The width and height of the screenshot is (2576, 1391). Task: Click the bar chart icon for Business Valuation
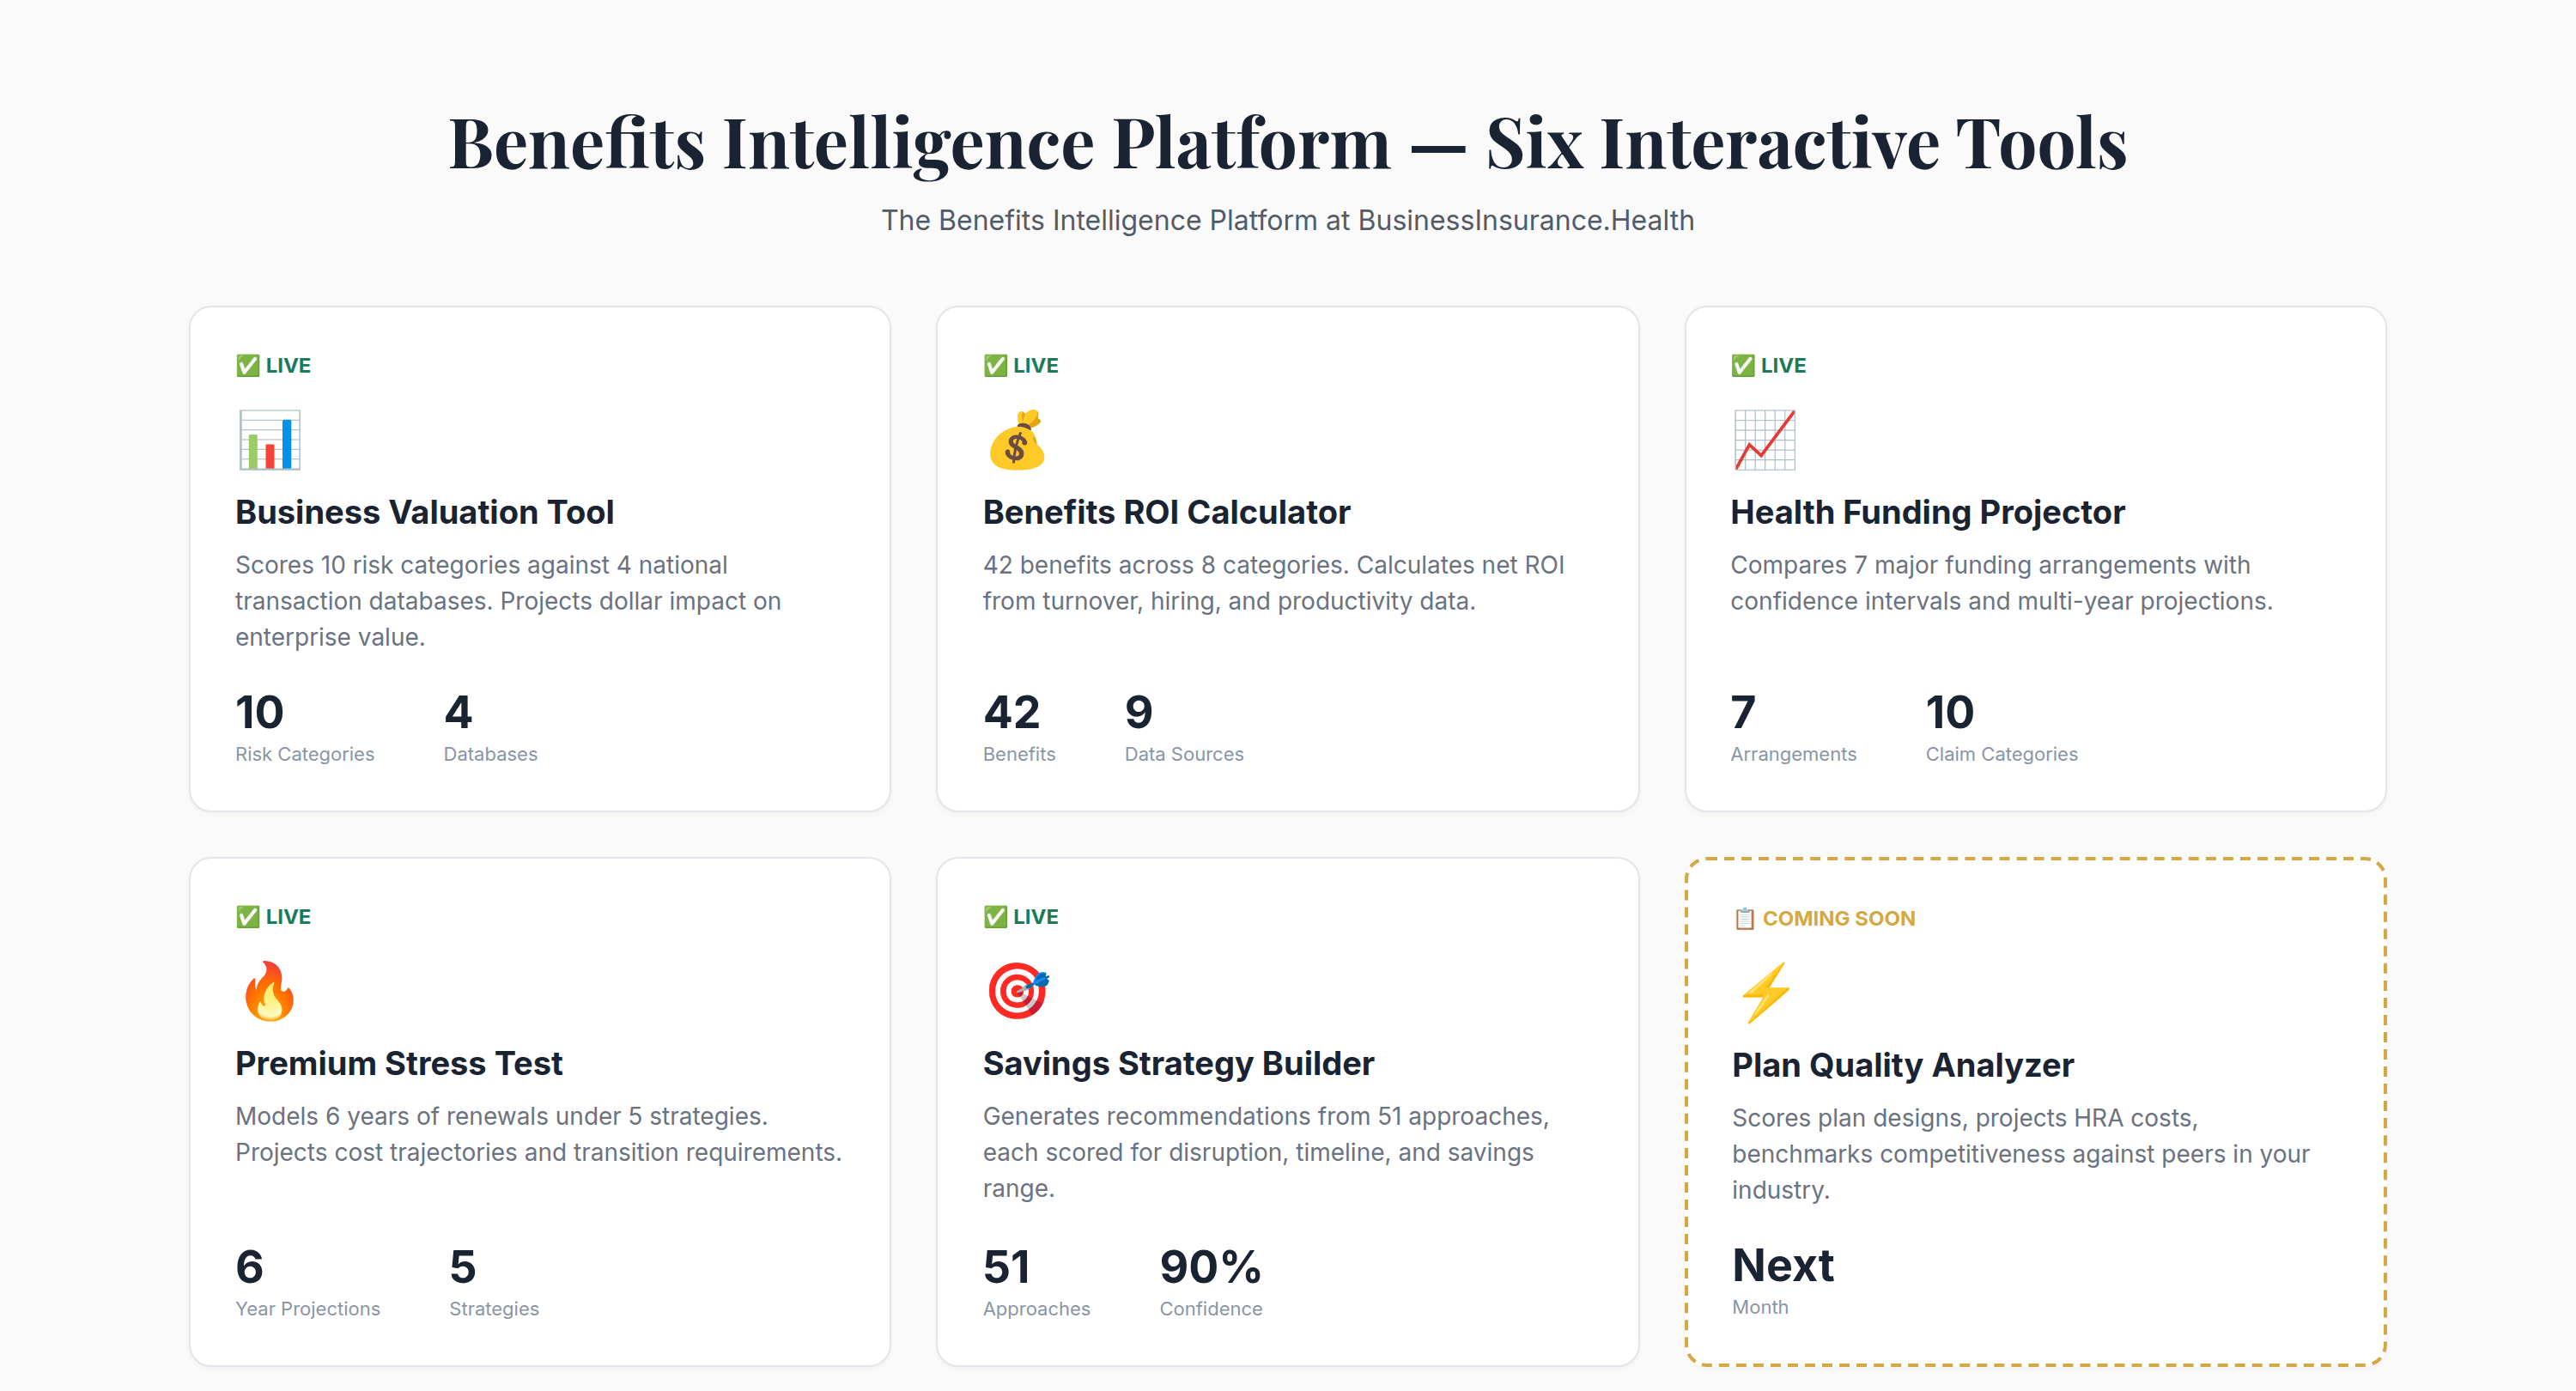(x=269, y=440)
